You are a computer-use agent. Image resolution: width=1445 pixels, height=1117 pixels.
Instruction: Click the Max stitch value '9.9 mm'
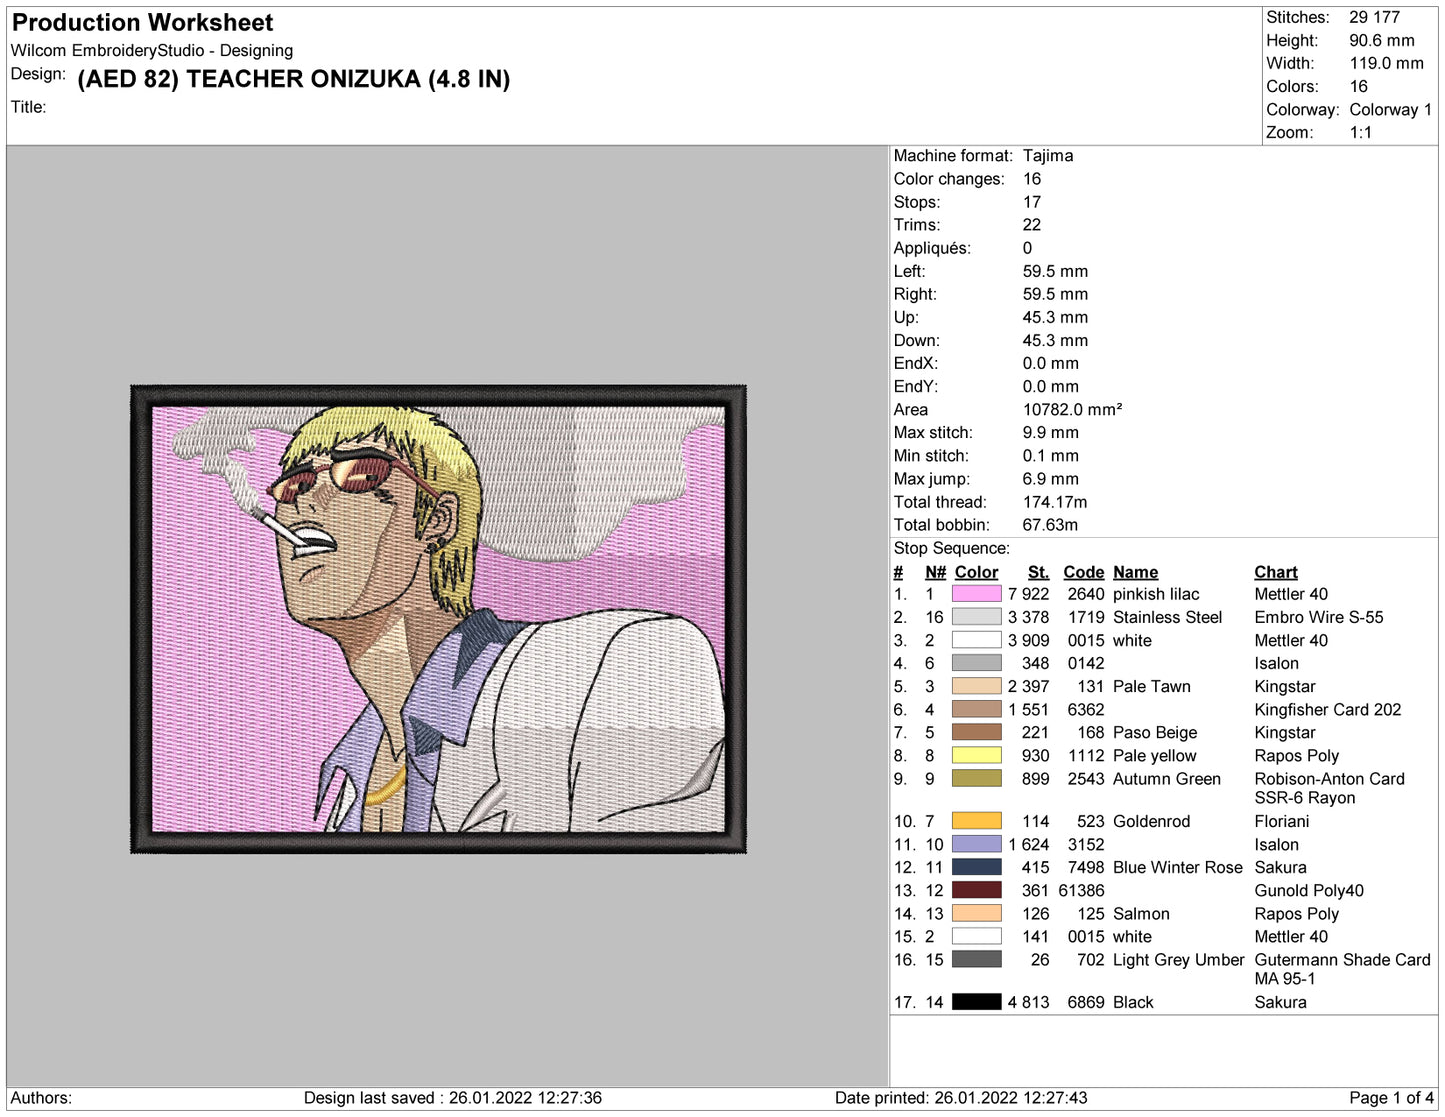click(1050, 432)
